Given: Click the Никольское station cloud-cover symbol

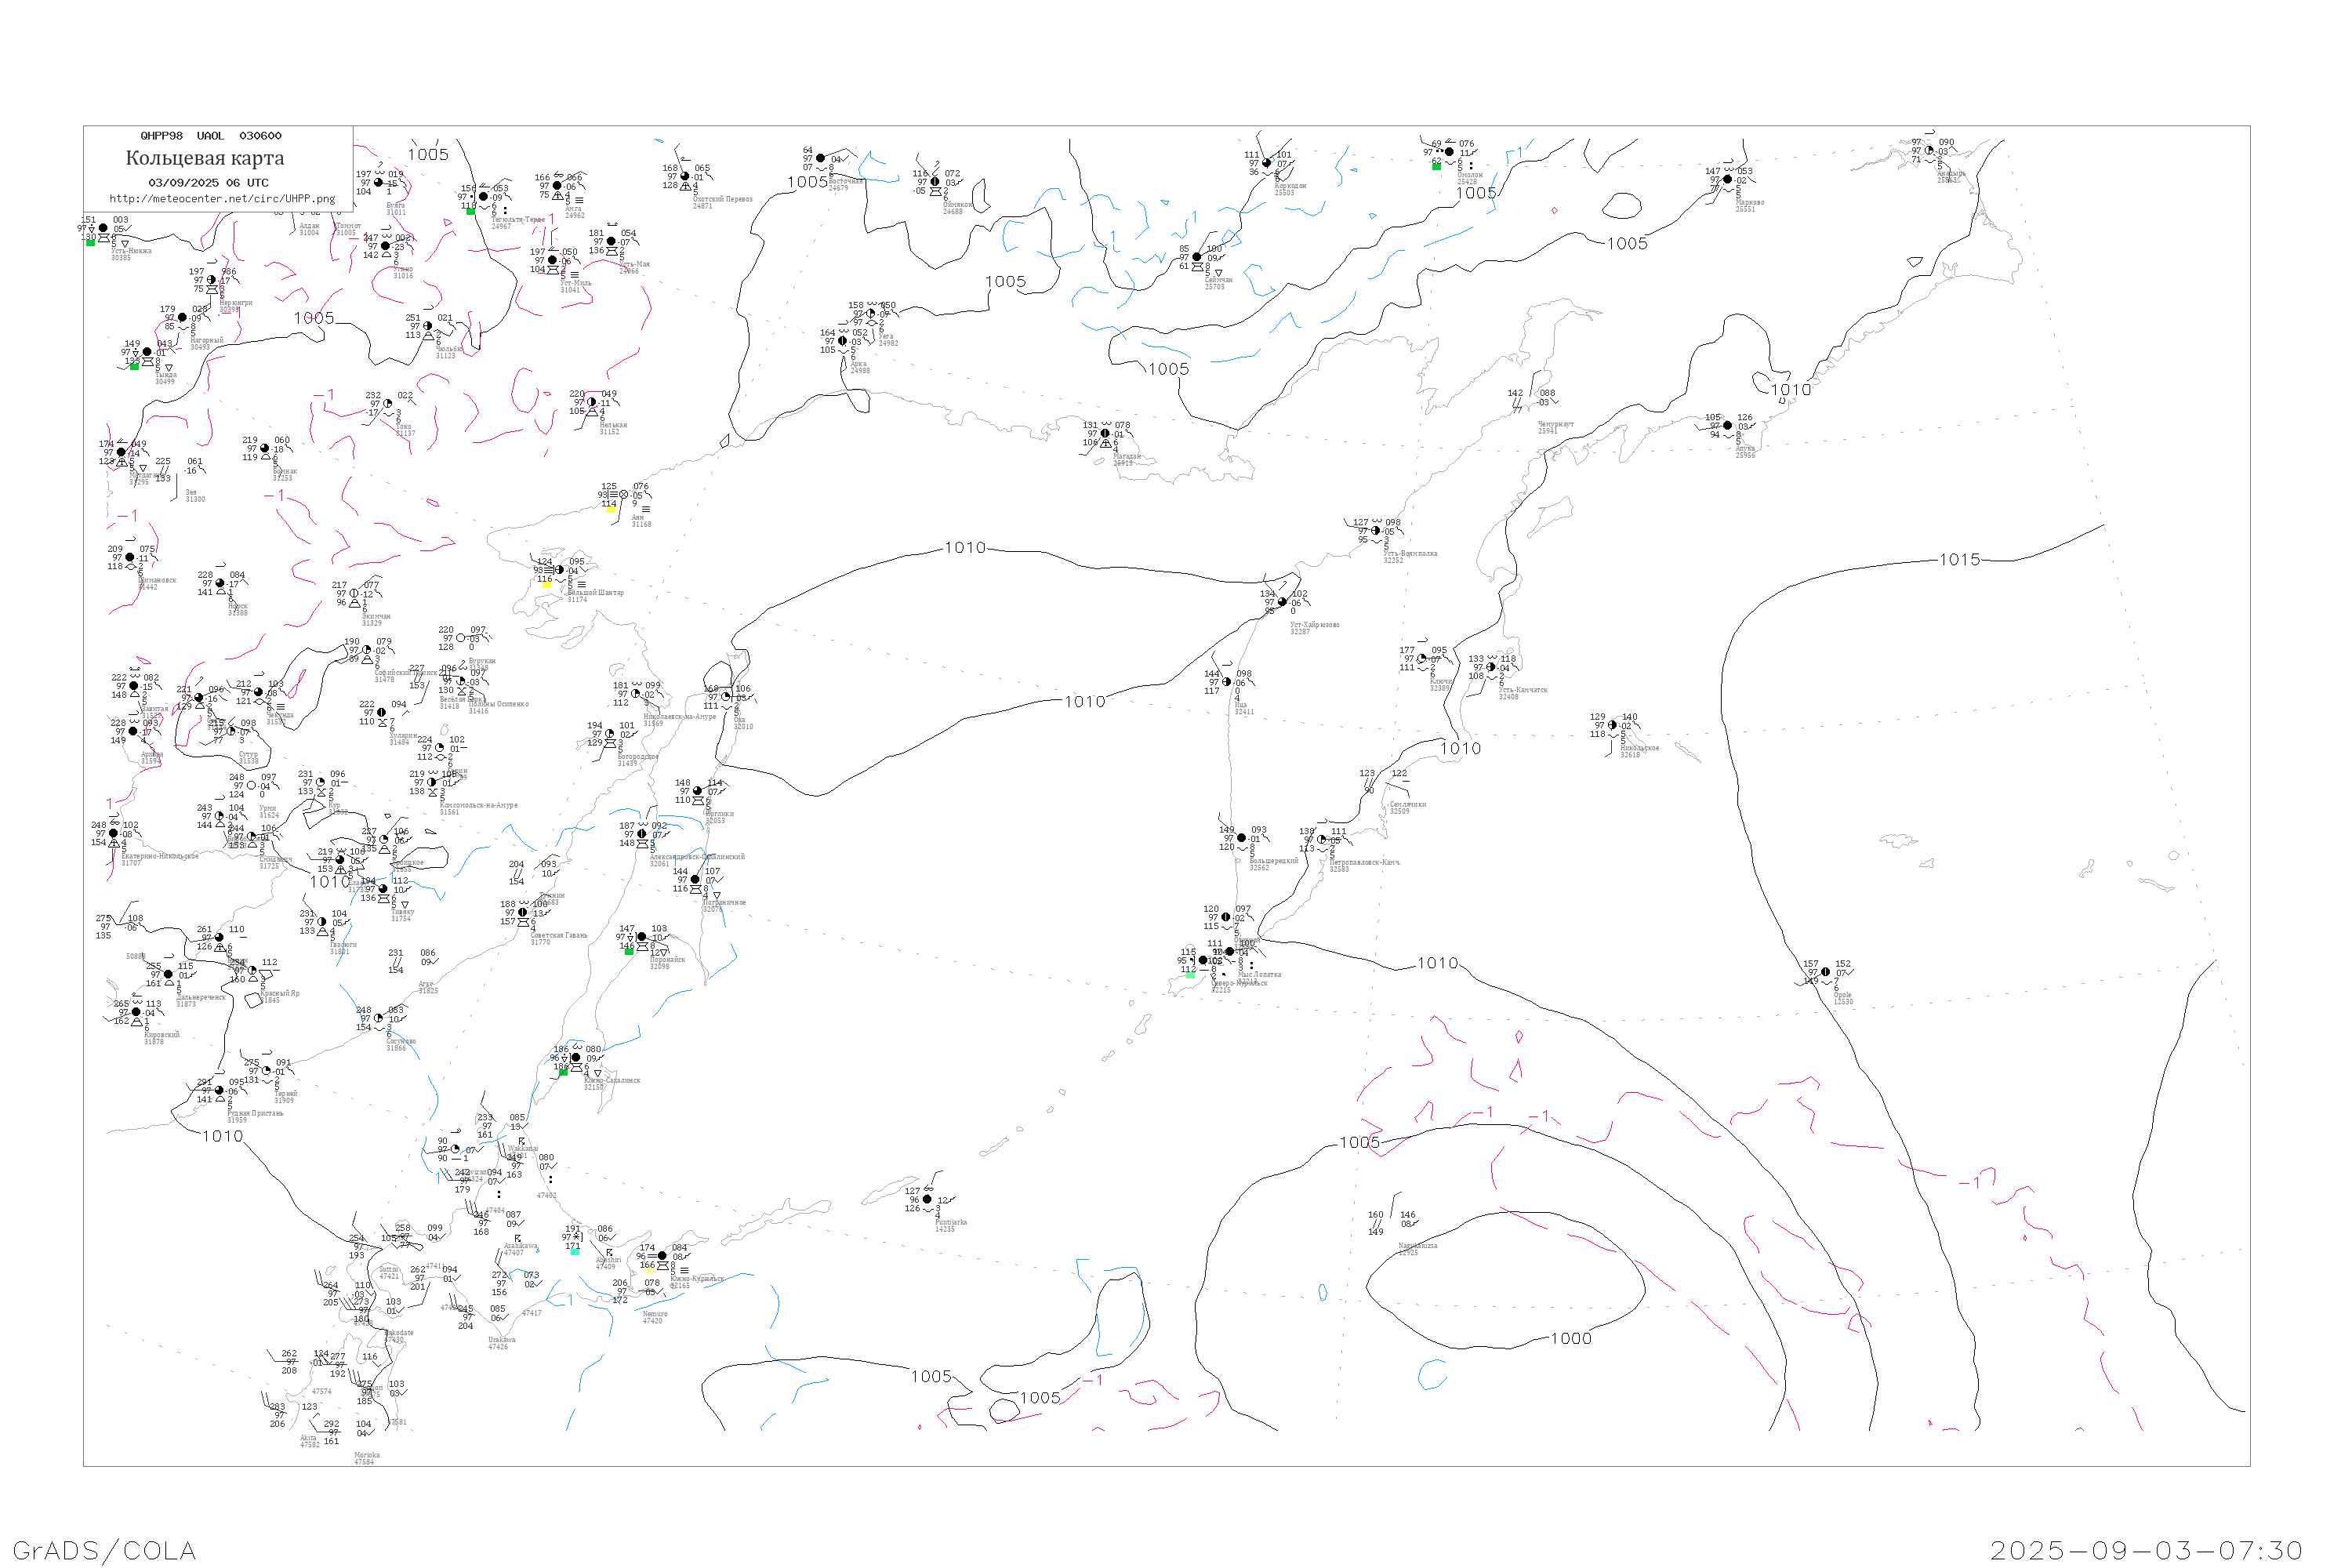Looking at the screenshot, I should (x=1612, y=725).
